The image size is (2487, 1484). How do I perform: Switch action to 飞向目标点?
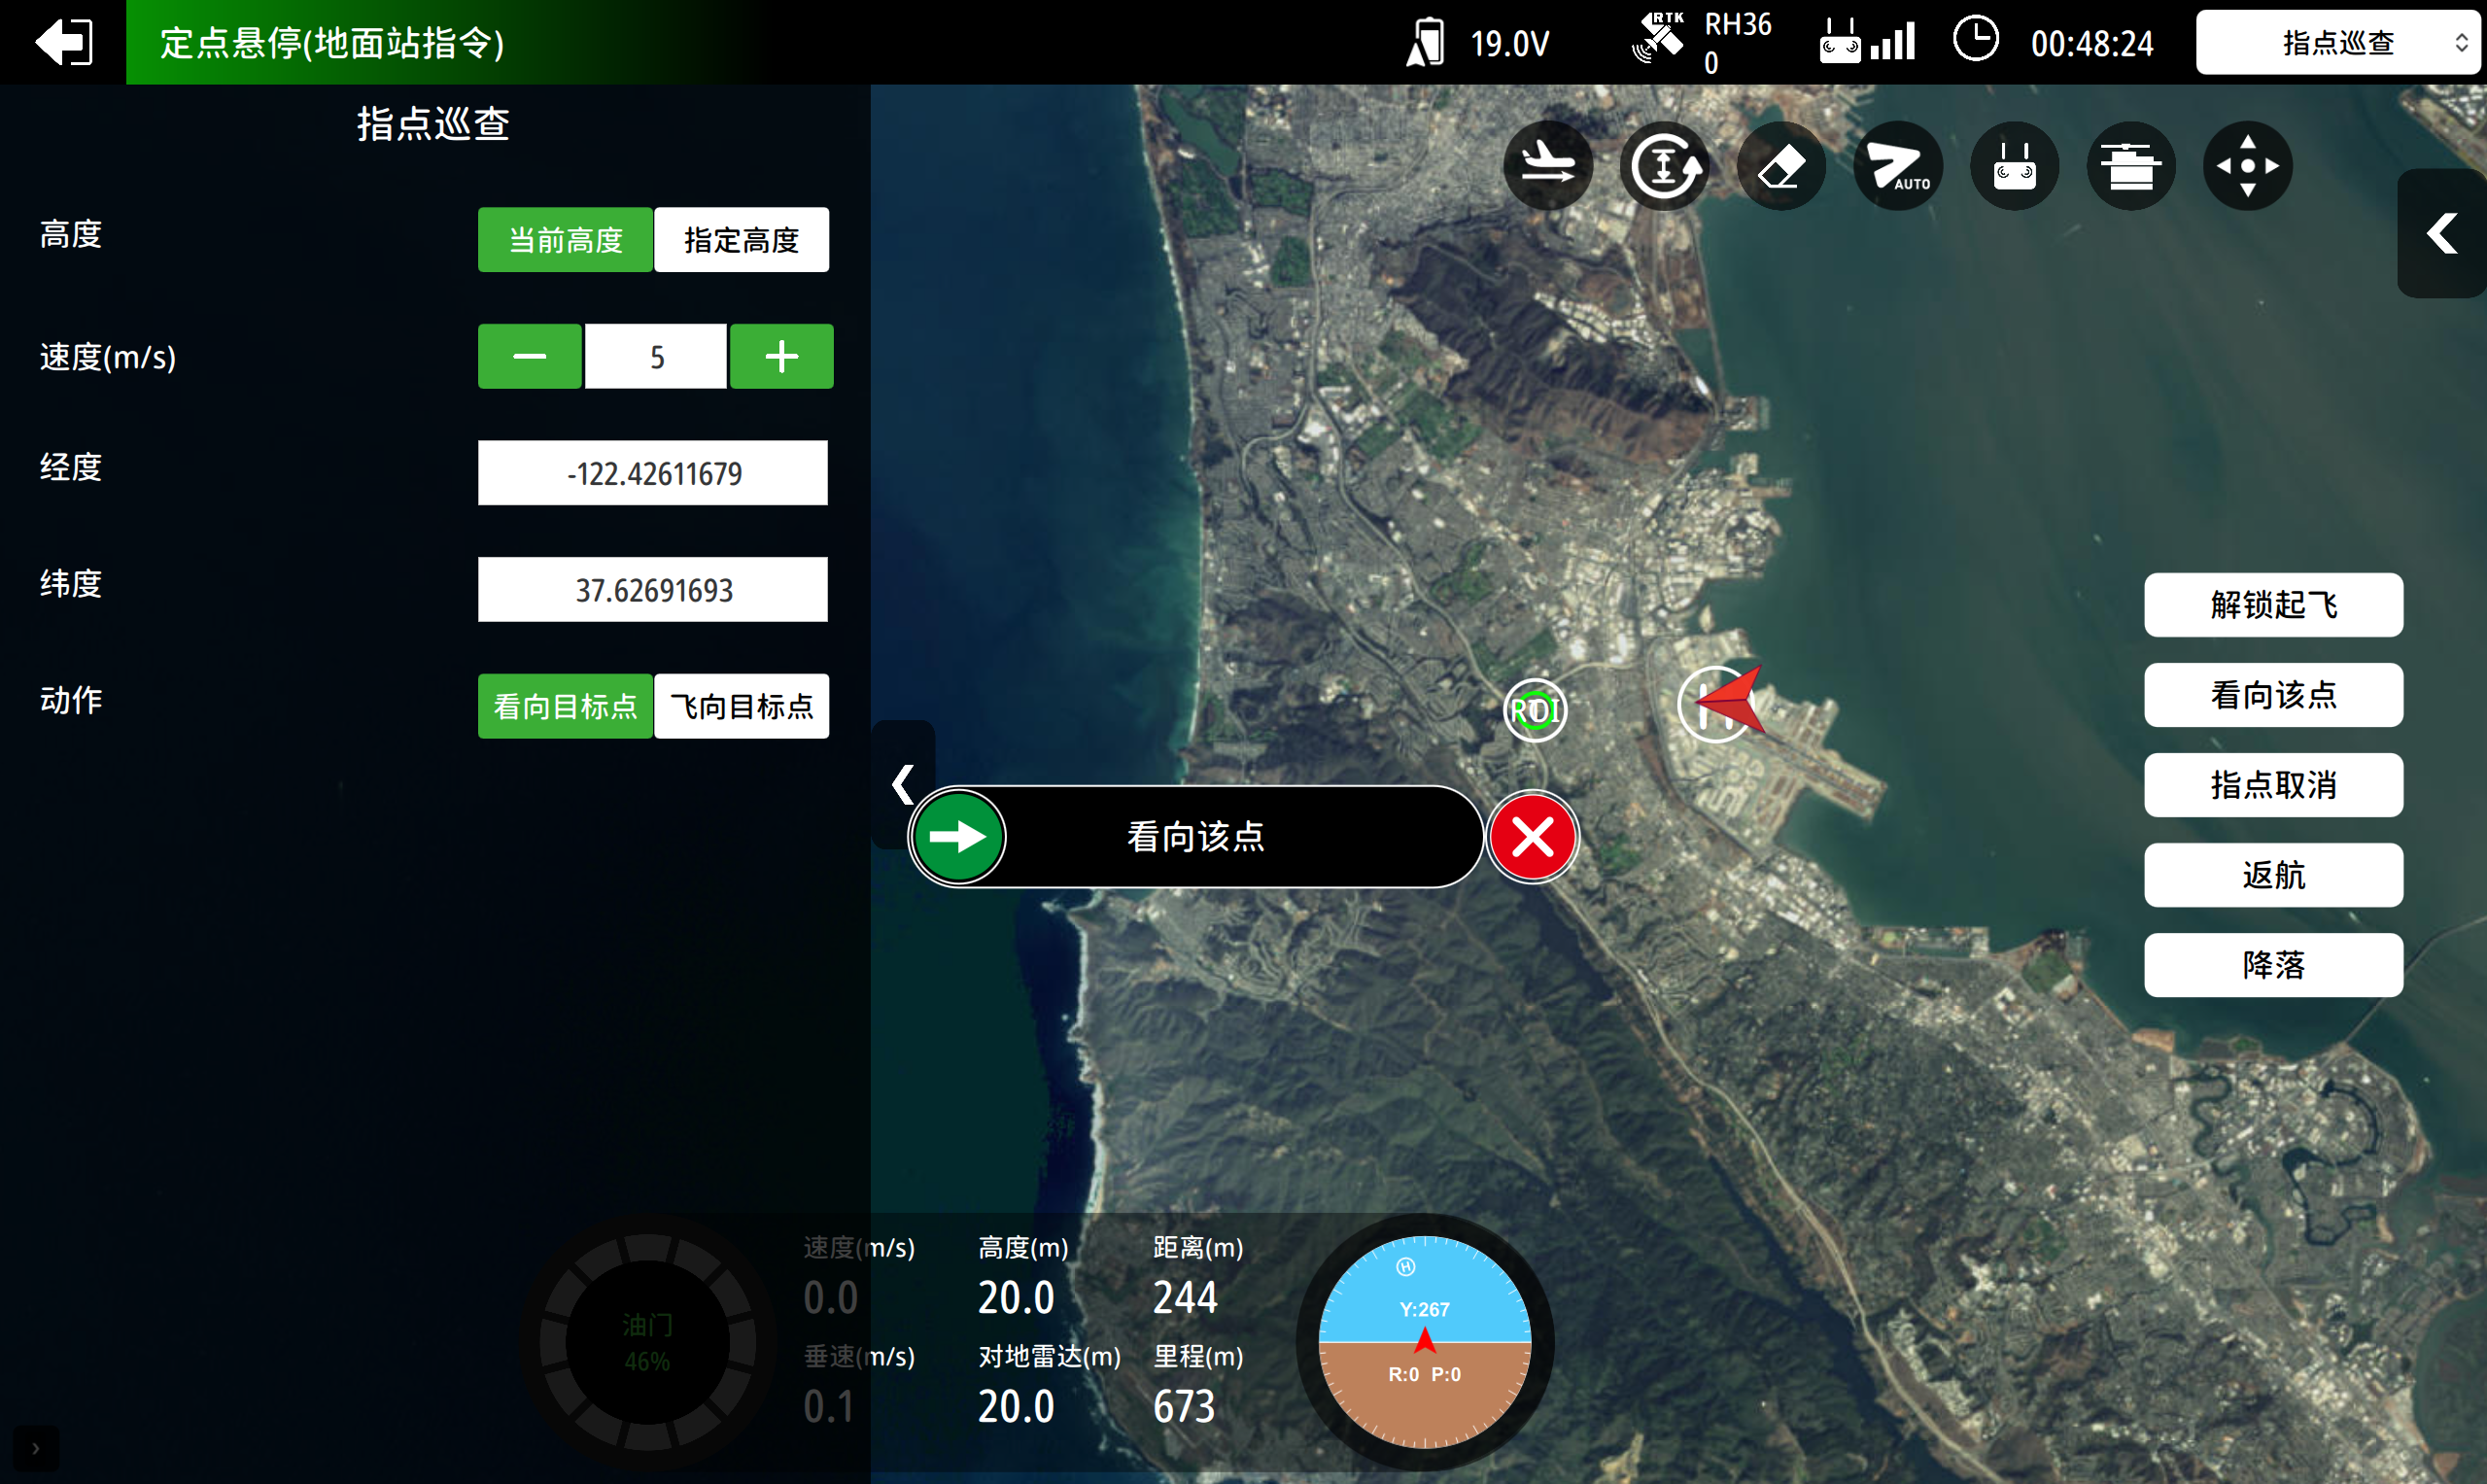[x=741, y=706]
